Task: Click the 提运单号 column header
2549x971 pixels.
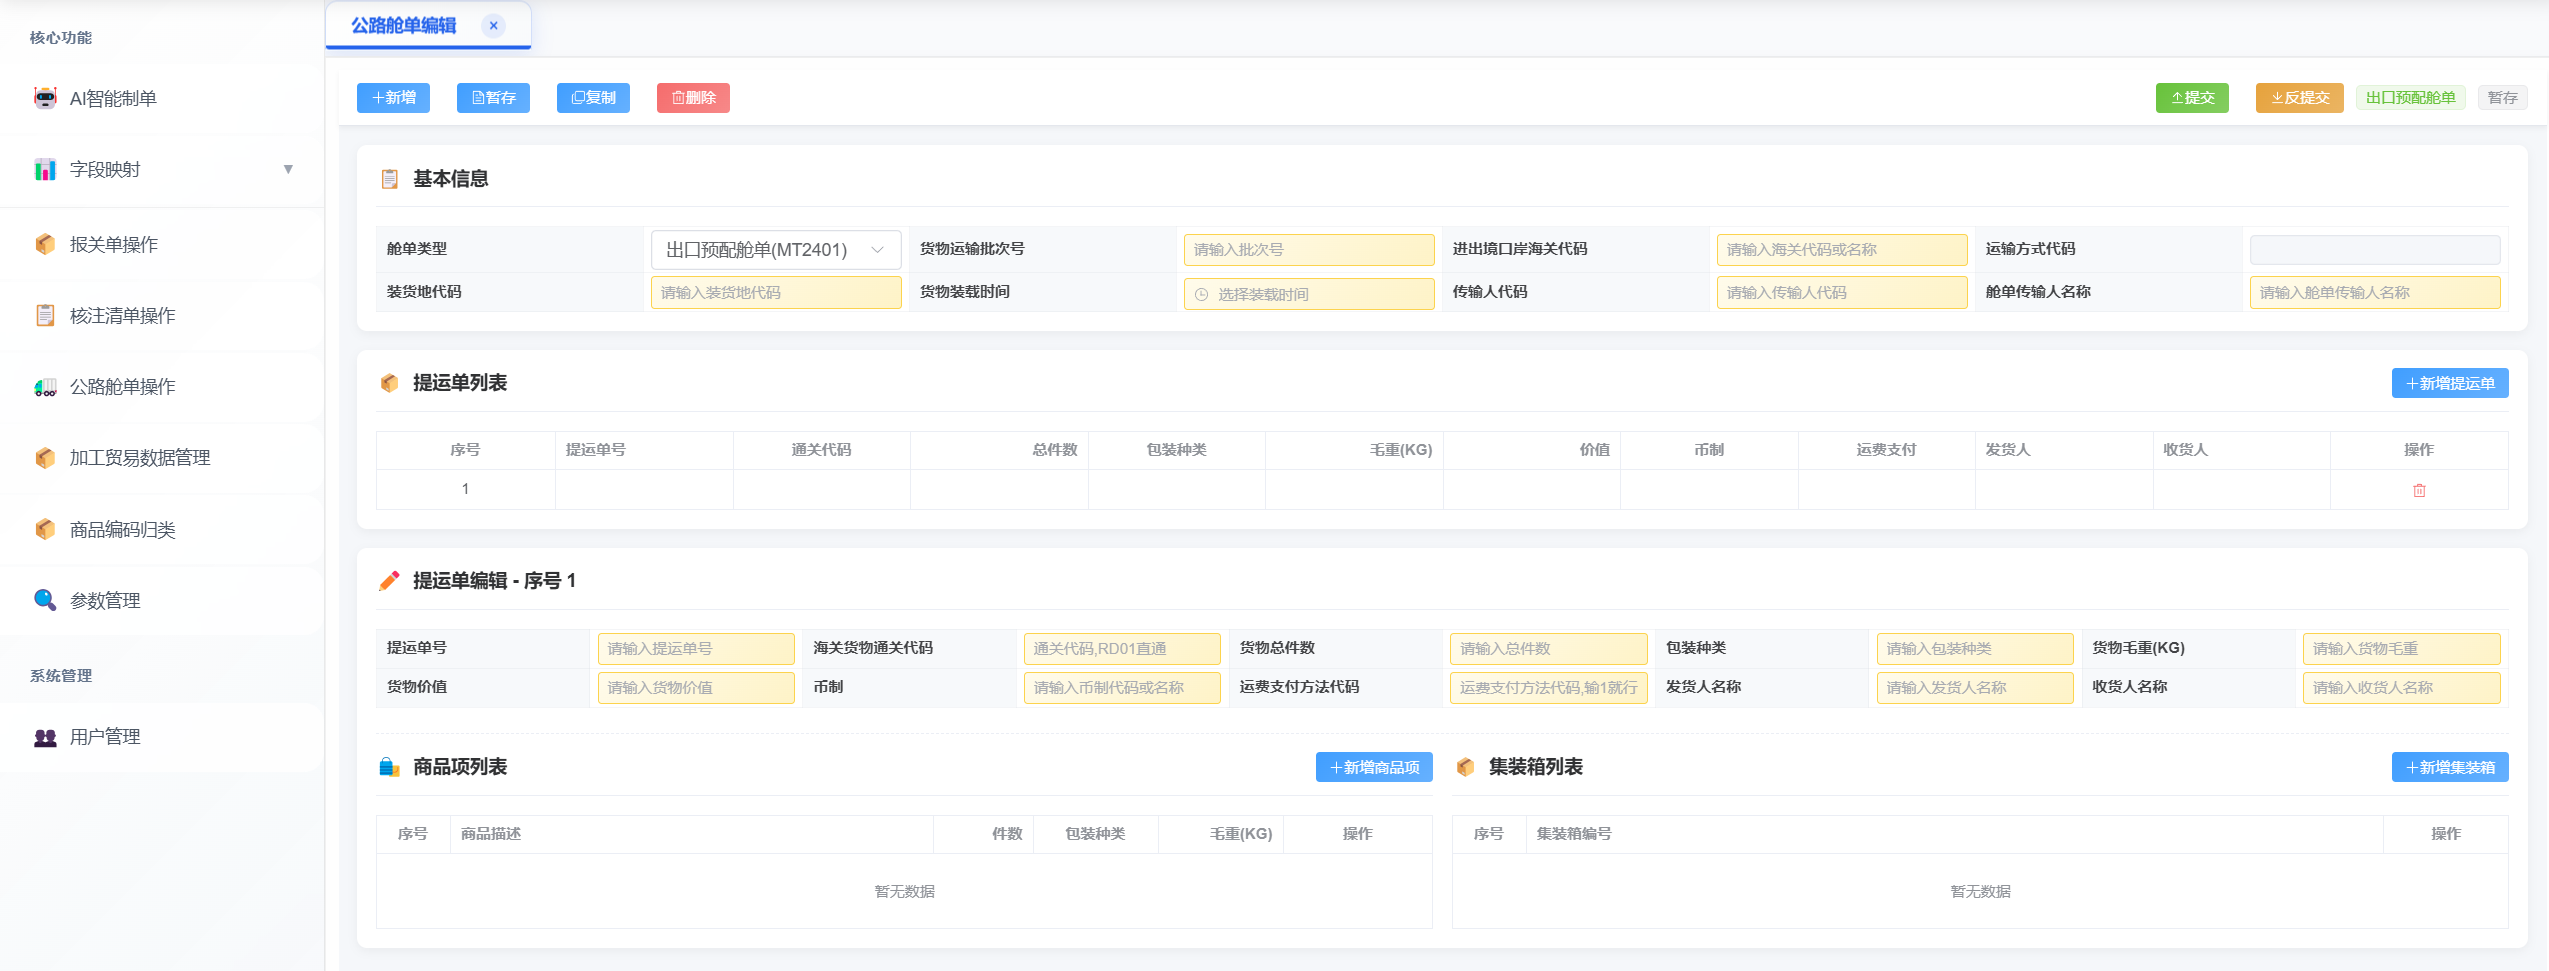Action: pos(644,450)
